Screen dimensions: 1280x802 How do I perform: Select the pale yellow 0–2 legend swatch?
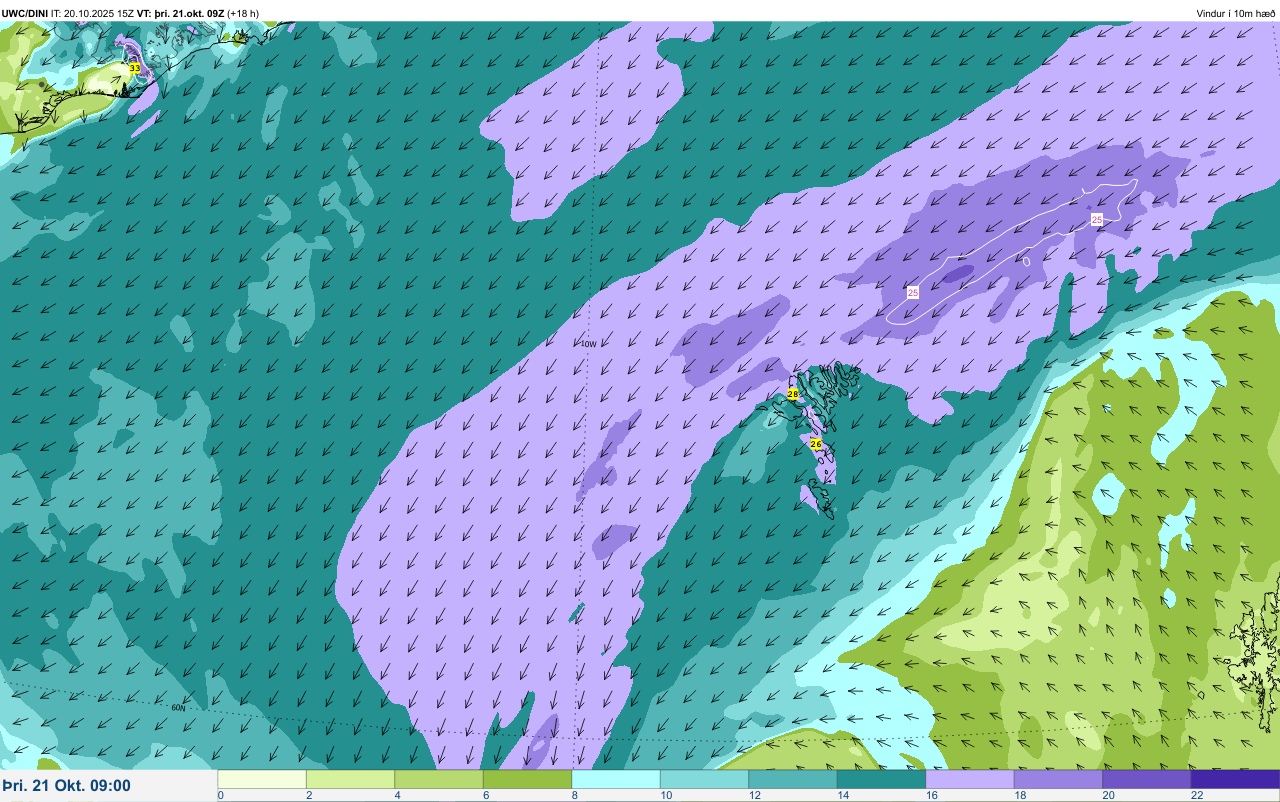262,779
